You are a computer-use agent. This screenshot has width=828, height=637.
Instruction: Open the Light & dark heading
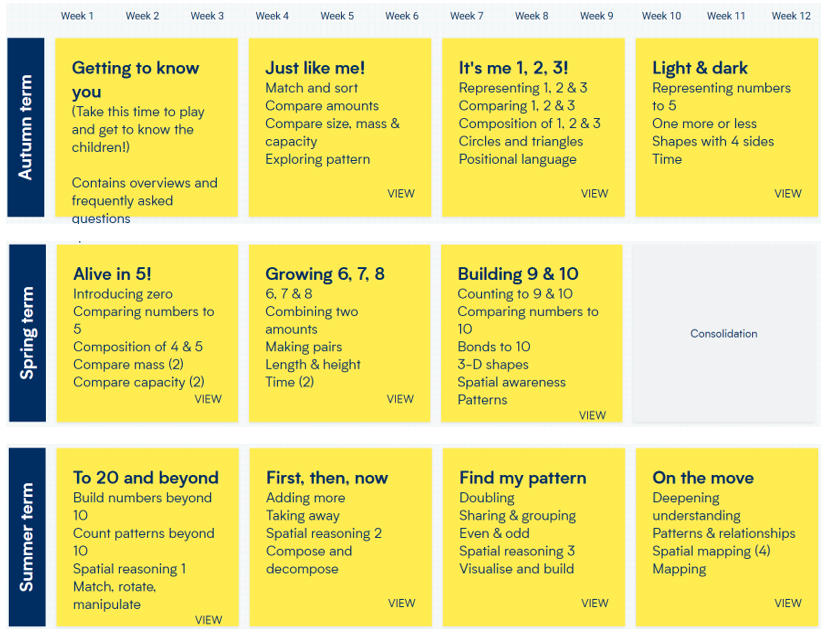(700, 68)
